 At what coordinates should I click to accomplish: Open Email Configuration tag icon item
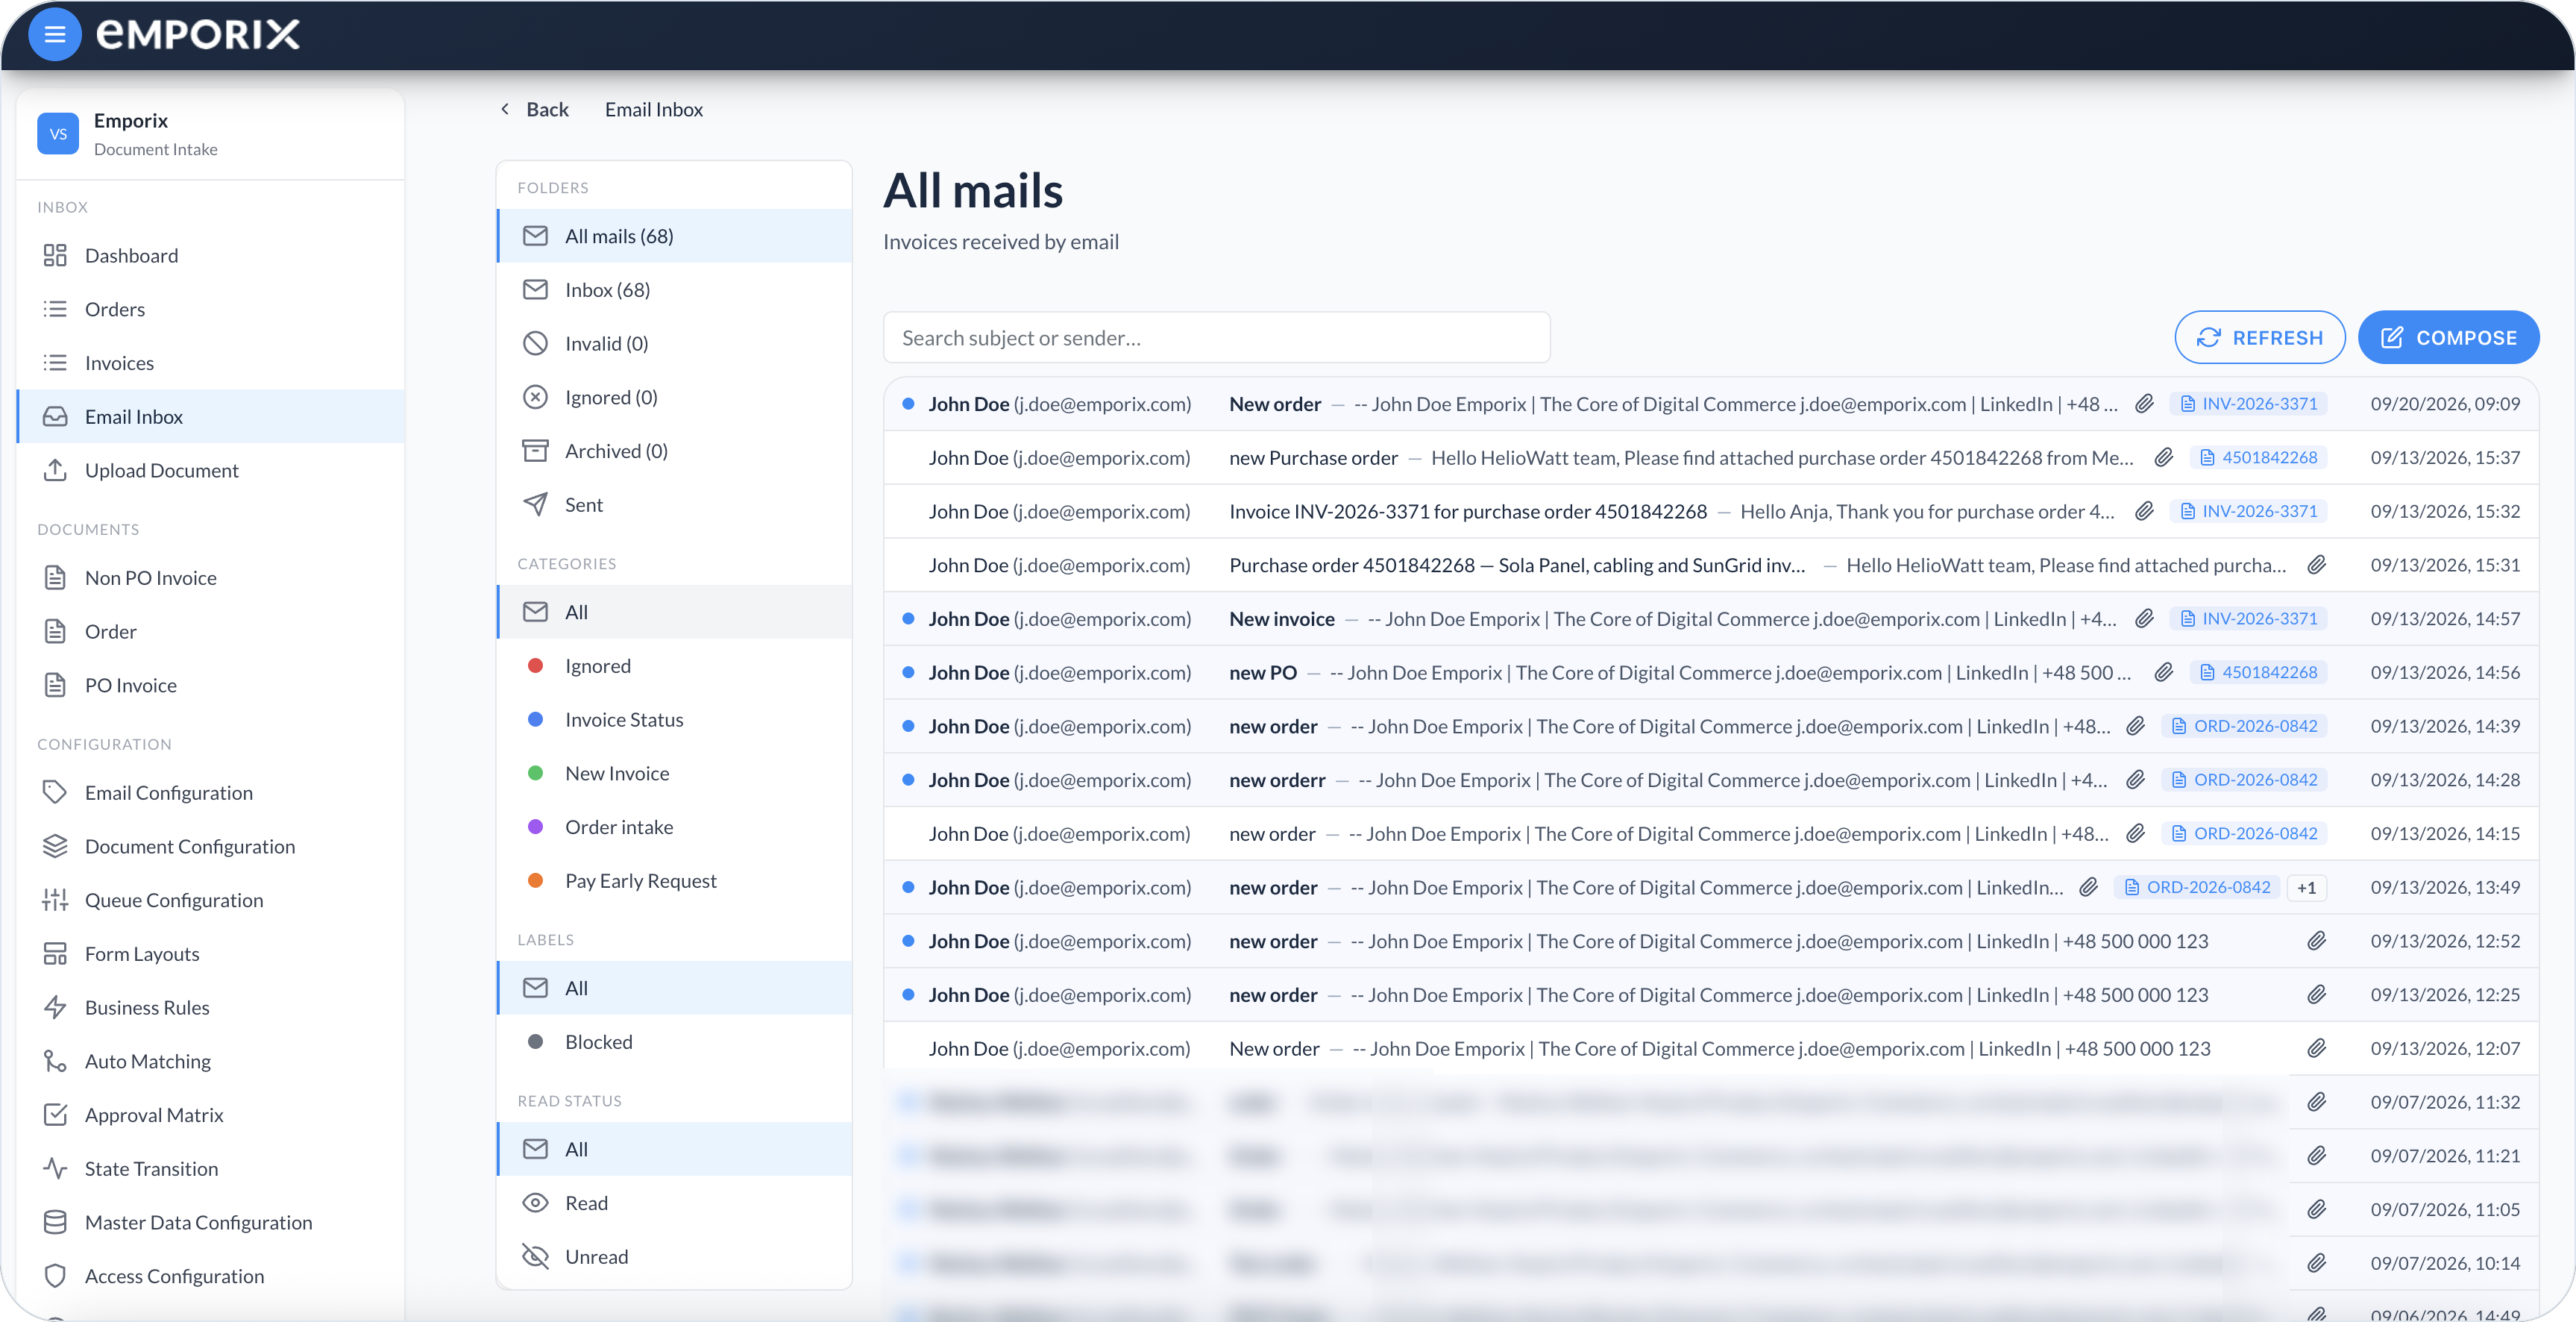(x=210, y=793)
